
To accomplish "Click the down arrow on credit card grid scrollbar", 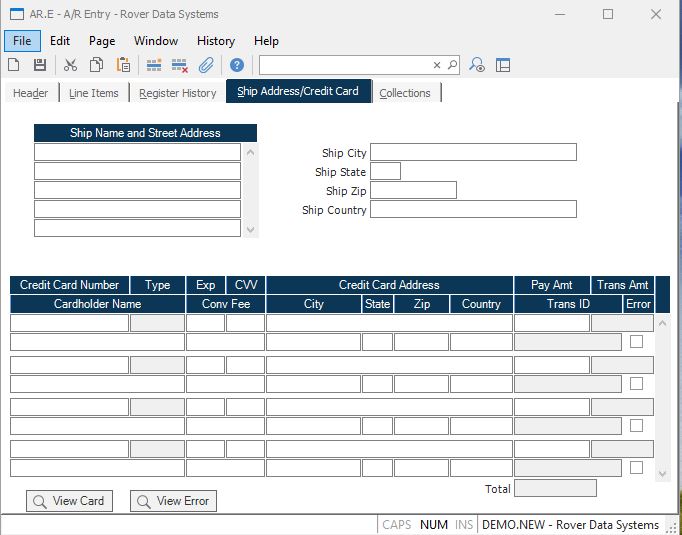I will click(x=661, y=473).
